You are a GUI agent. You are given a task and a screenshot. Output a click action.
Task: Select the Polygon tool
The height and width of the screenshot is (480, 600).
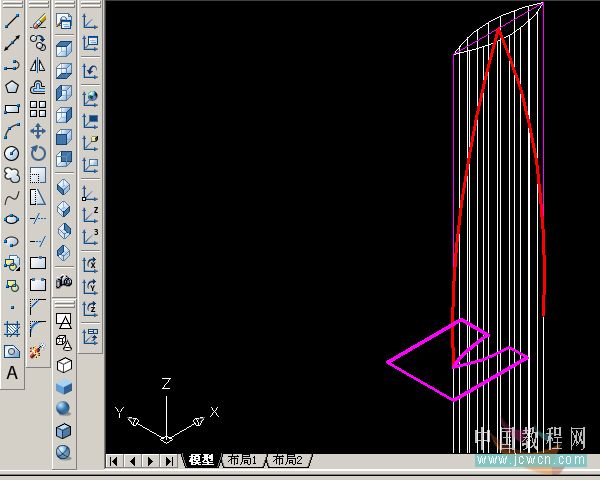coord(12,87)
